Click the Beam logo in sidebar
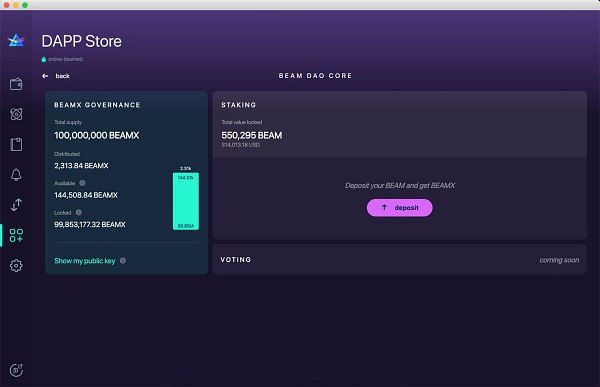 coord(16,40)
